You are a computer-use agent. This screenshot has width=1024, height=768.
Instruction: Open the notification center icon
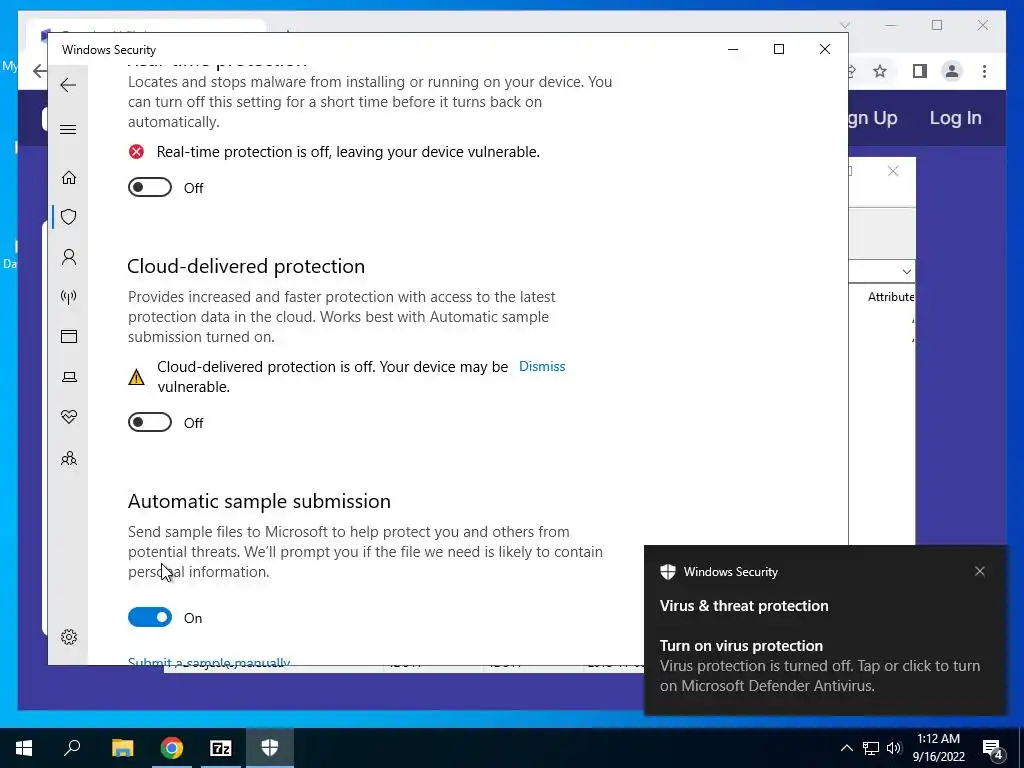click(993, 748)
